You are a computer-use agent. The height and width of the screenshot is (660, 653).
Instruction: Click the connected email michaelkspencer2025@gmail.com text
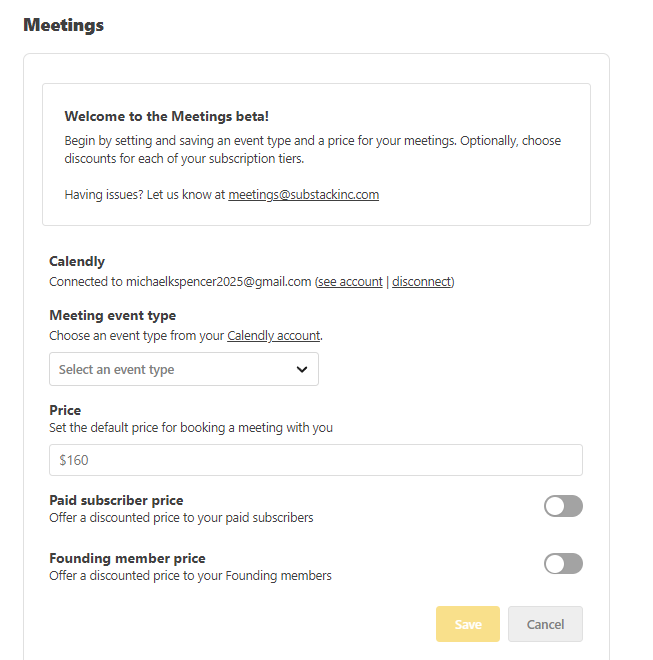coord(219,282)
